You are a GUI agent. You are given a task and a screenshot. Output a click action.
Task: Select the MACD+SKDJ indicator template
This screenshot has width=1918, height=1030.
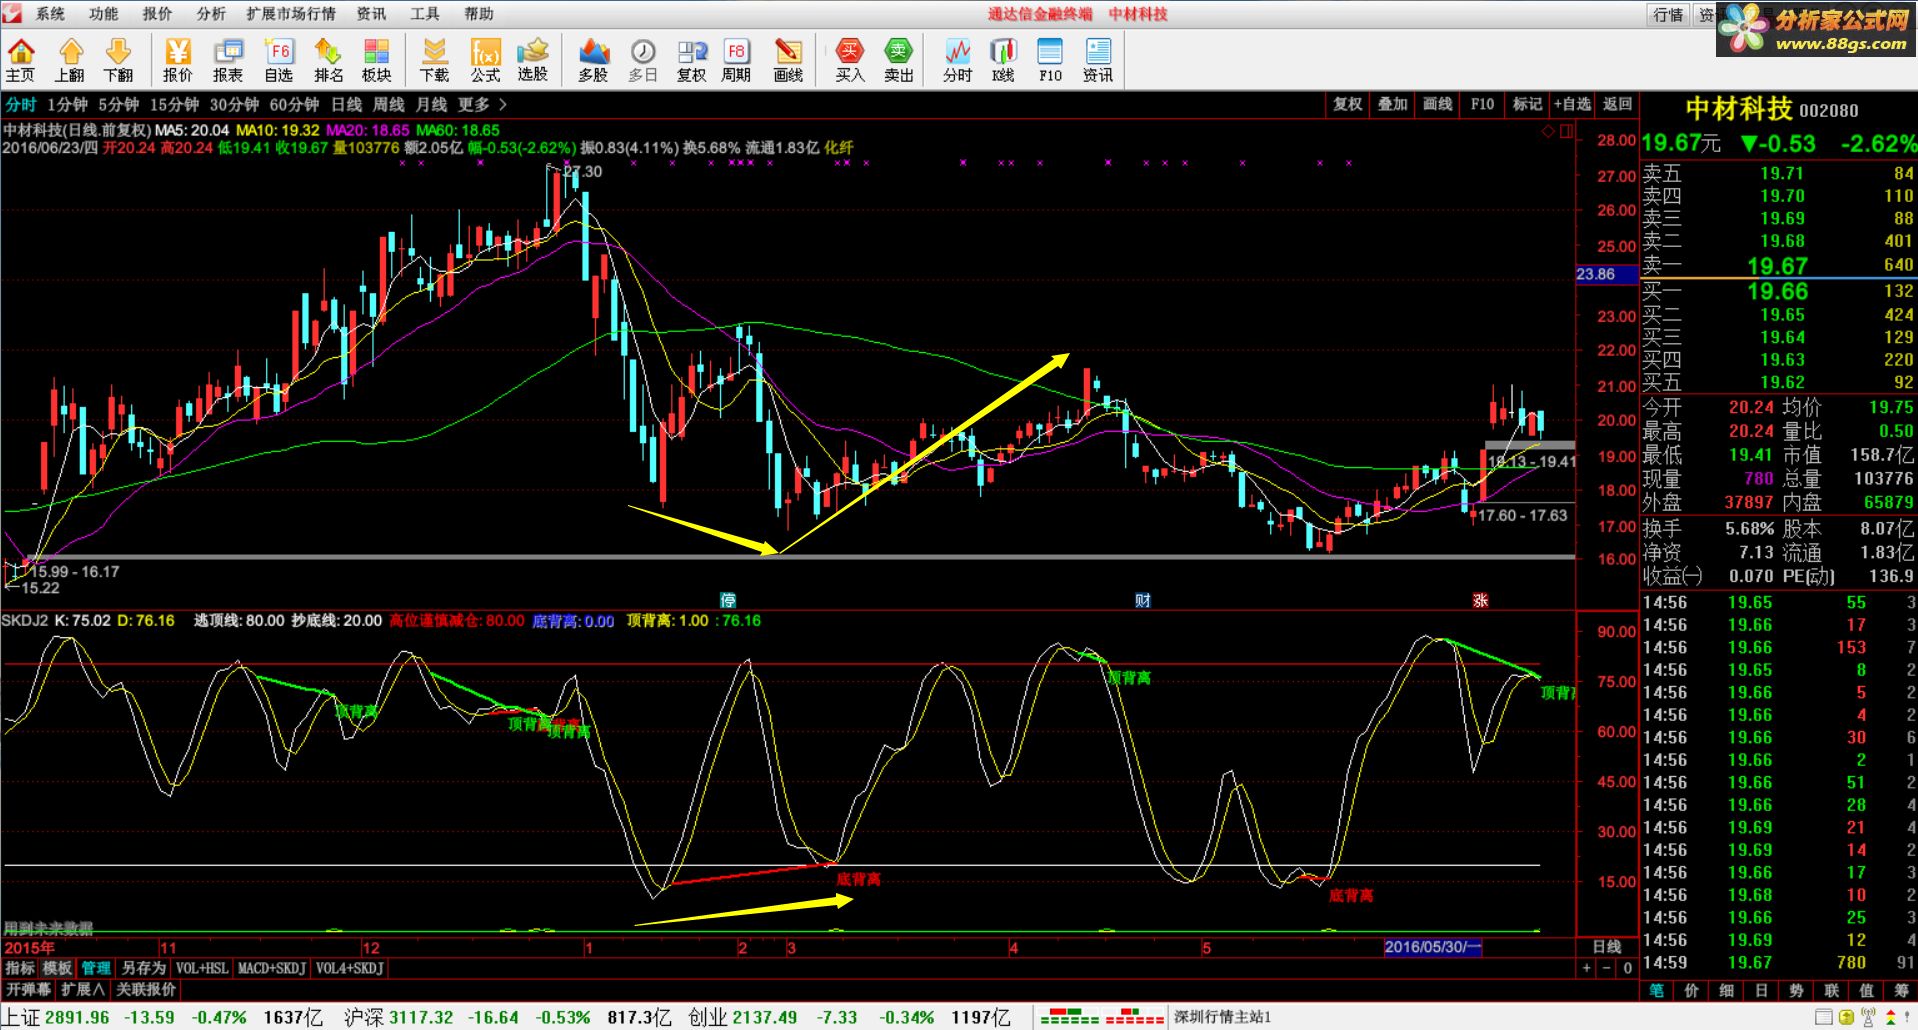coord(271,968)
